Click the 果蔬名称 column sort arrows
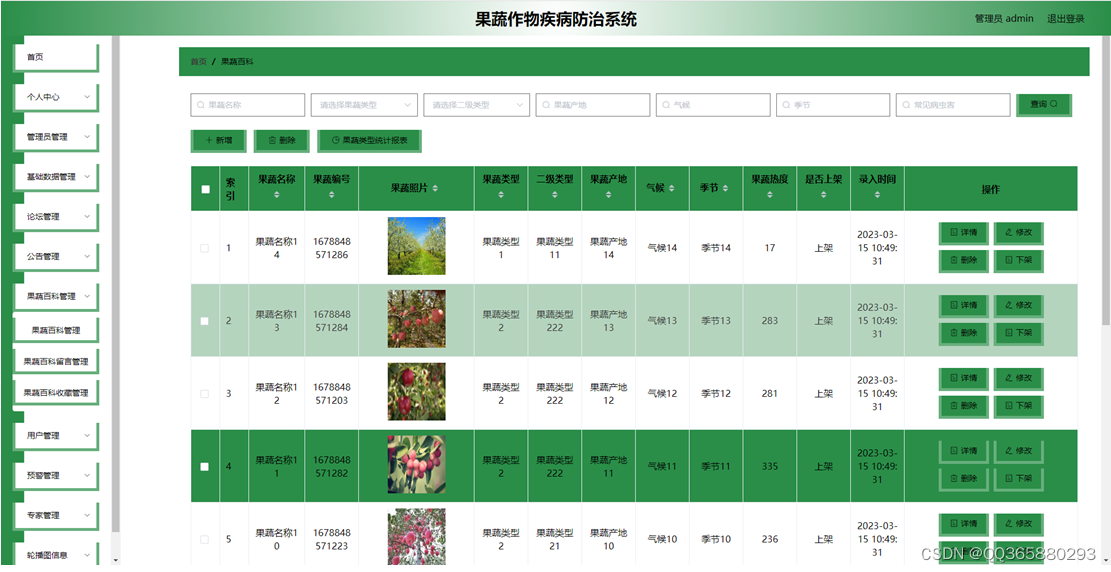Screen dimensions: 1111x572 click(276, 195)
